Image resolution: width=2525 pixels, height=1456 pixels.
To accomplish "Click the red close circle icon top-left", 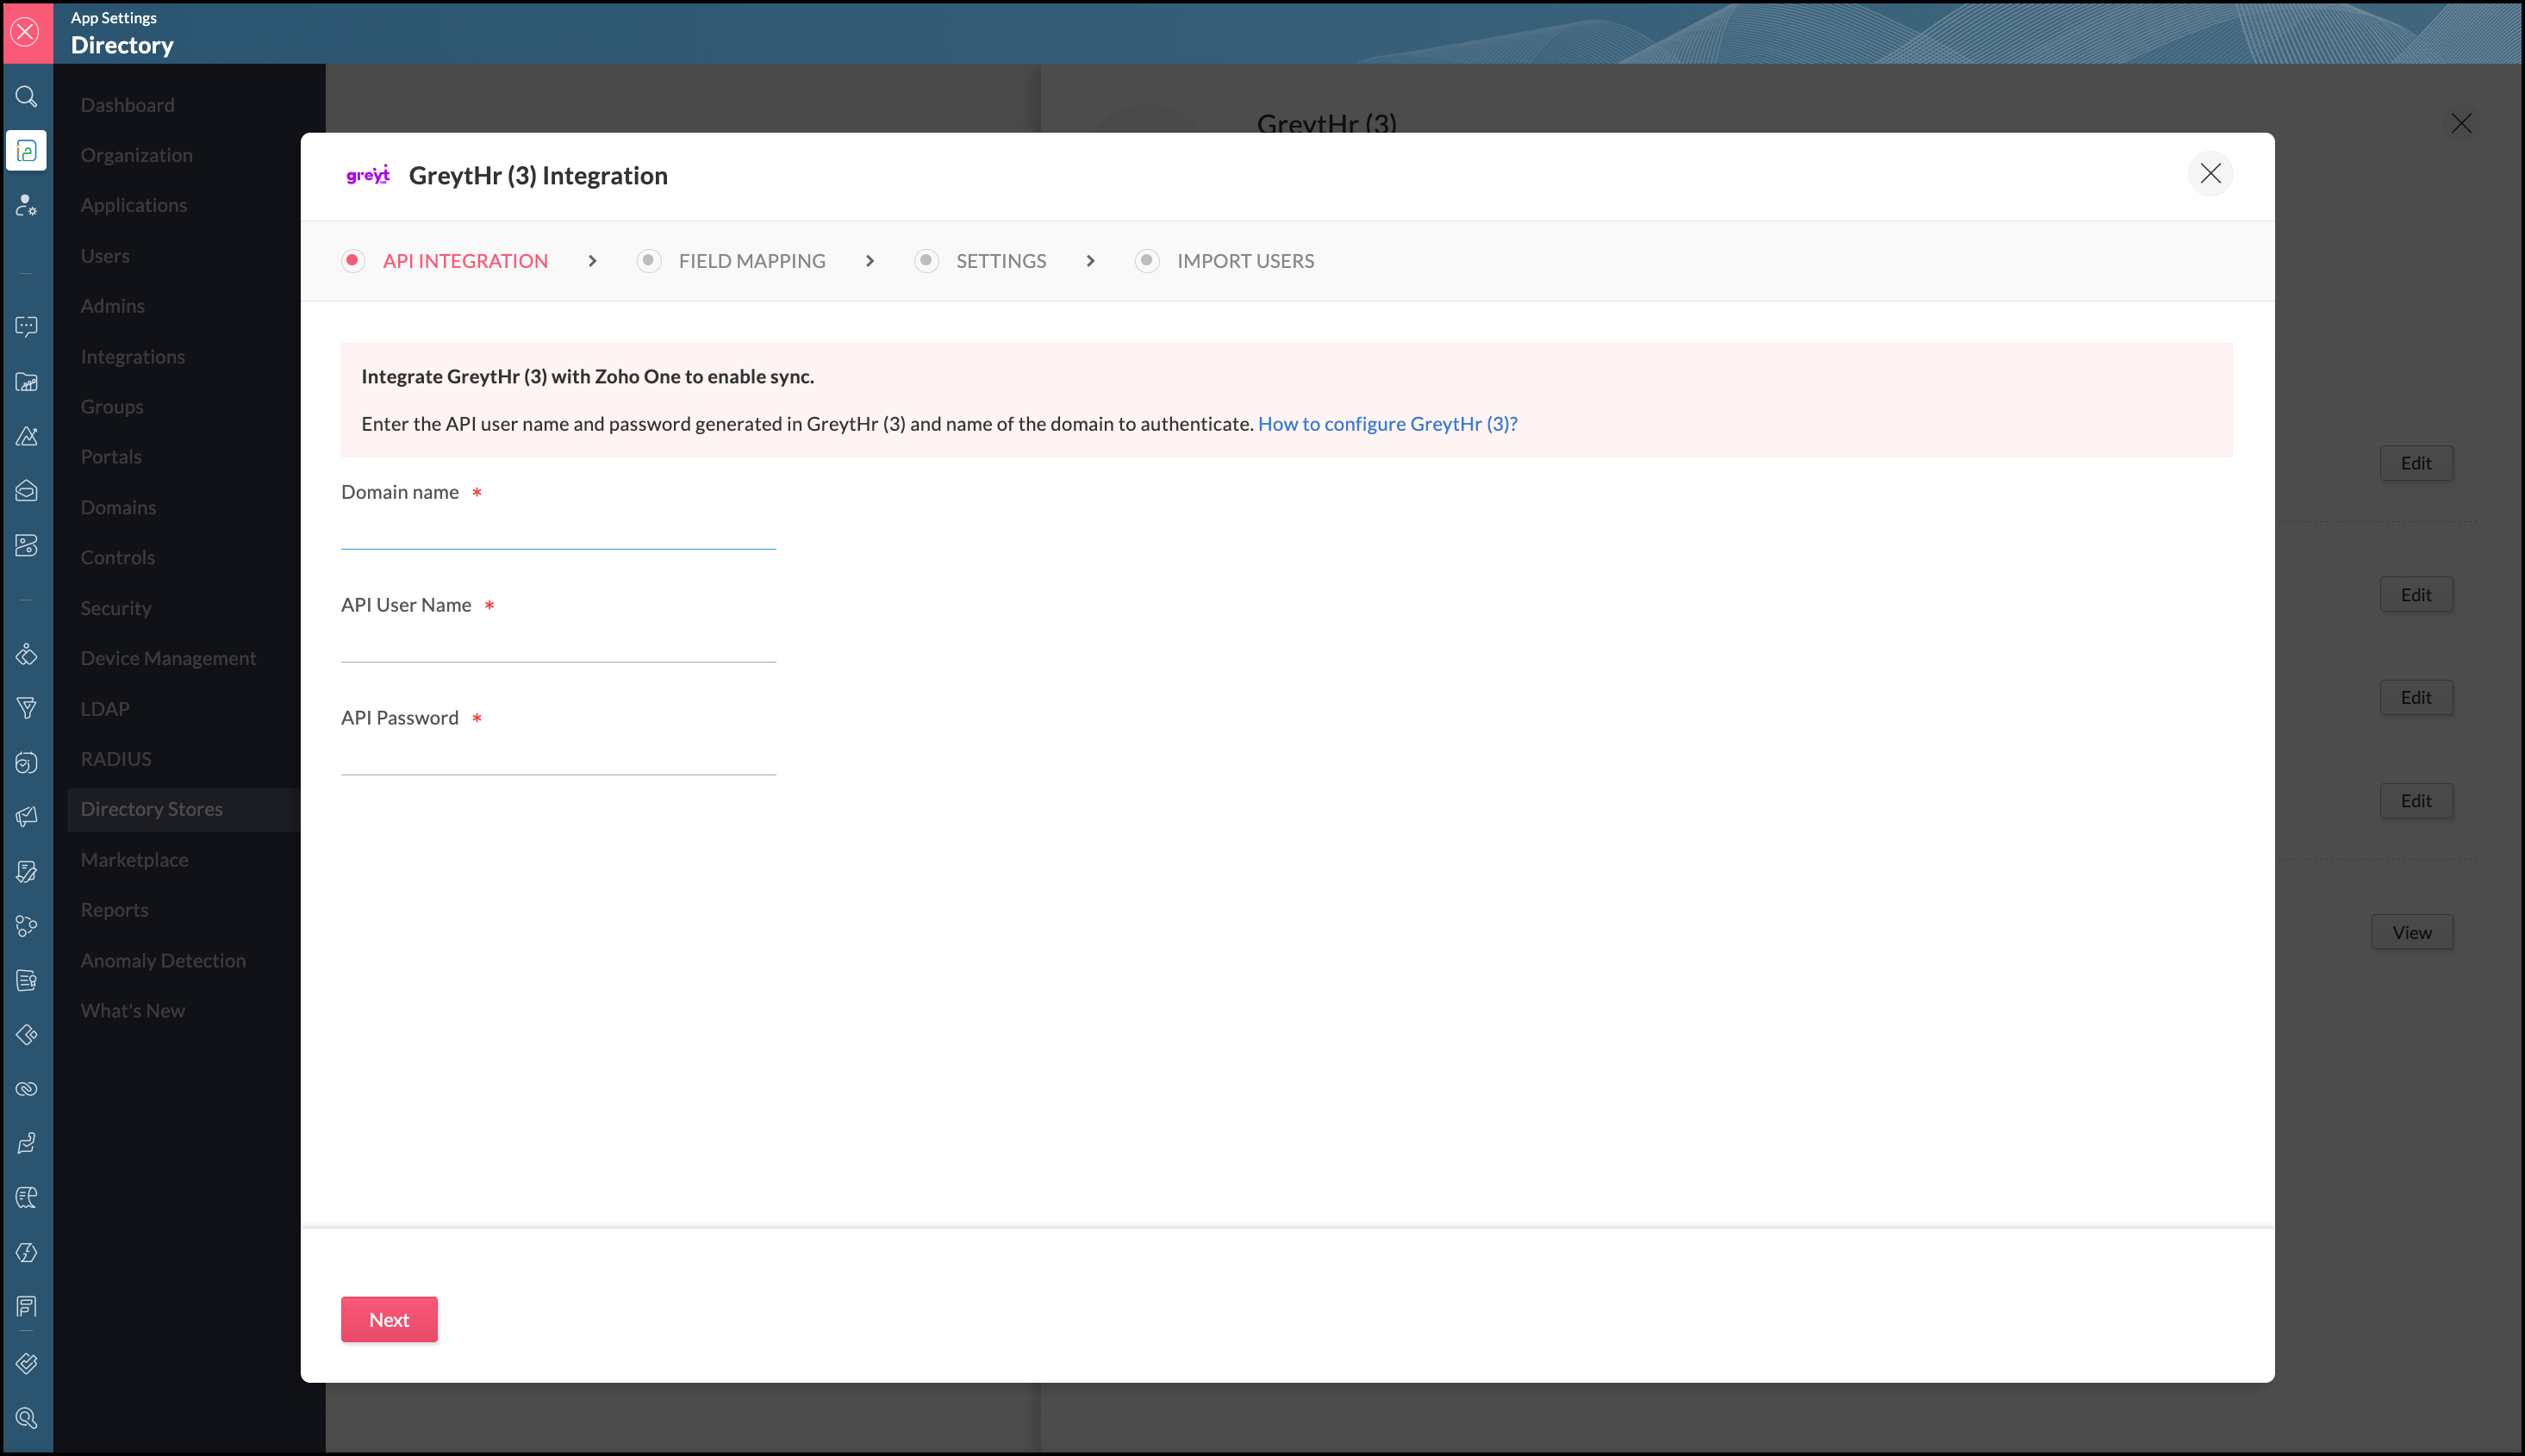I will tap(26, 32).
